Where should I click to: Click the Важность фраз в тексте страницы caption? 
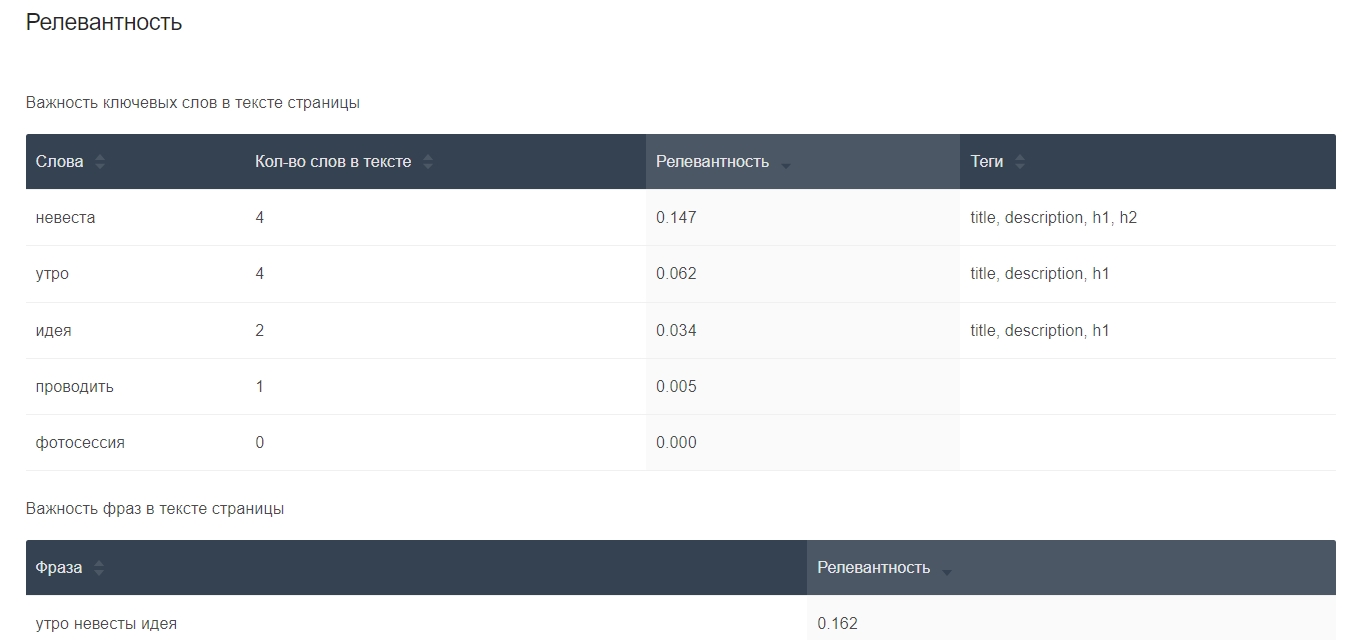click(155, 509)
